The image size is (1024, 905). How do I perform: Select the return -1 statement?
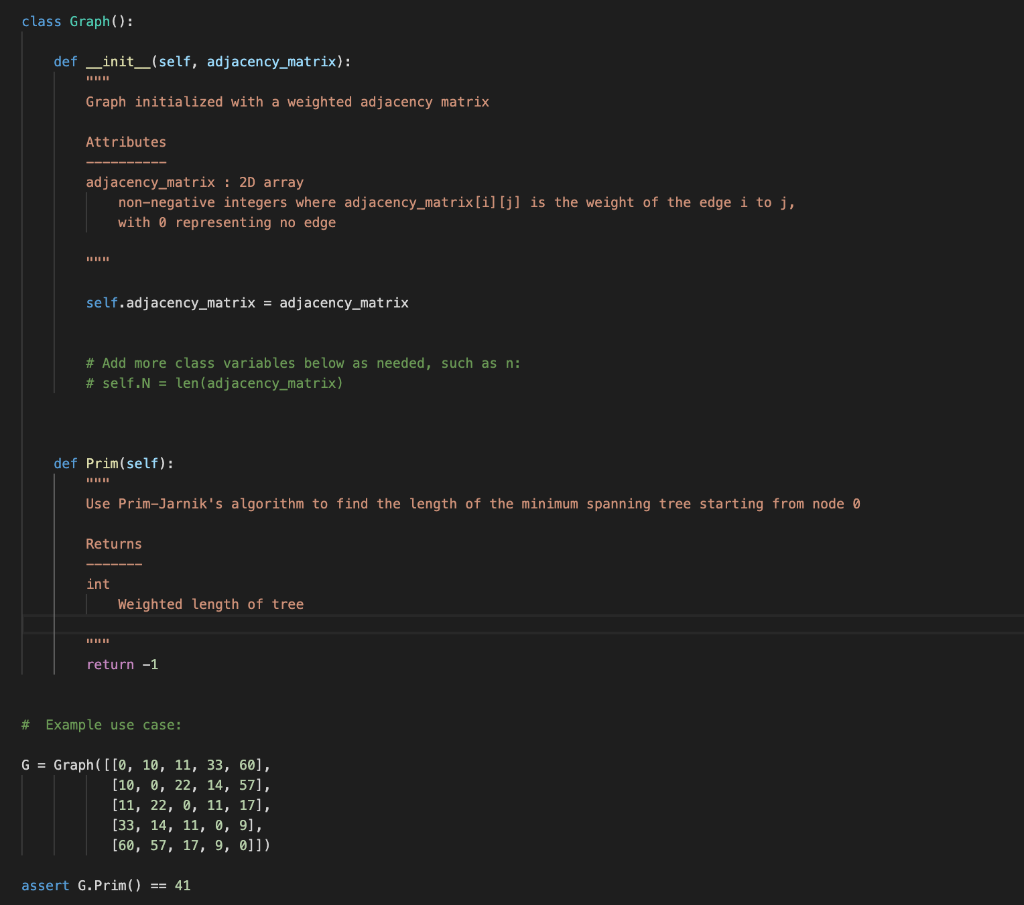tap(121, 664)
